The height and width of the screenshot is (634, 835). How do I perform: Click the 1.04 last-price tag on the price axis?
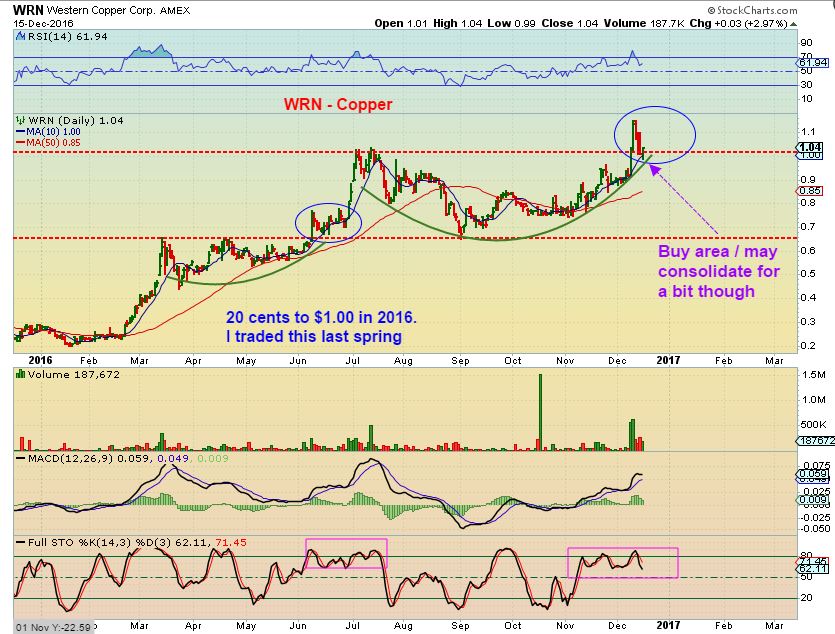click(810, 147)
